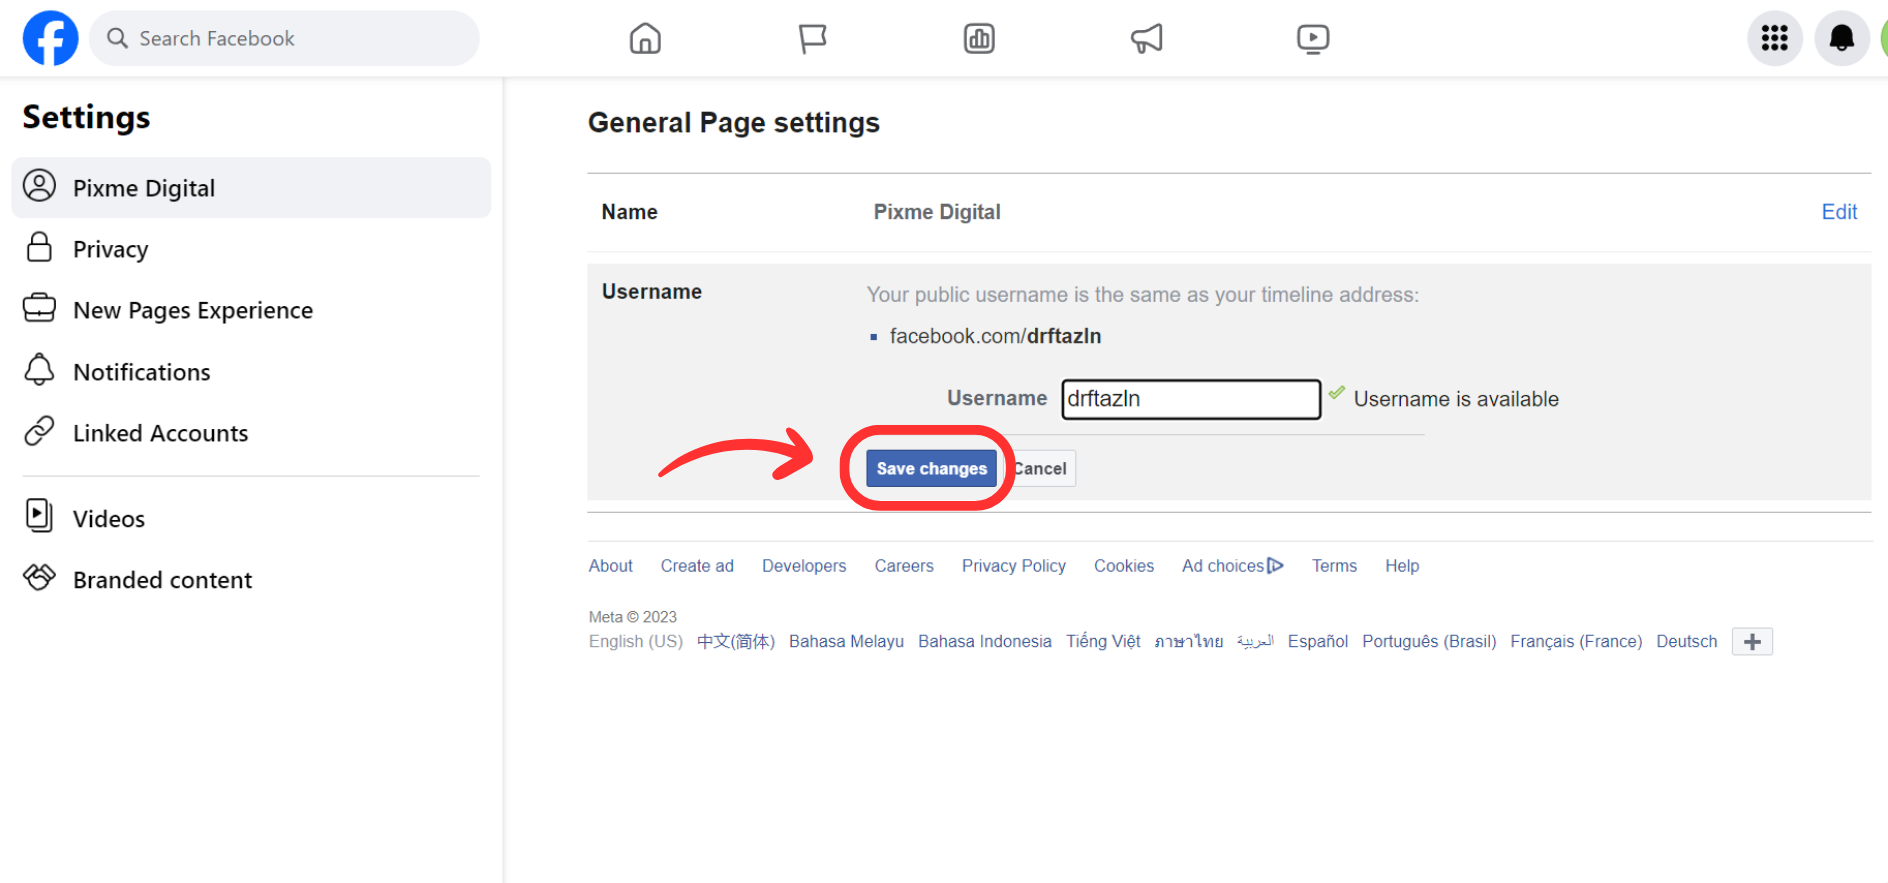The image size is (1888, 883).
Task: Click the Facebook logo icon
Action: pos(50,38)
